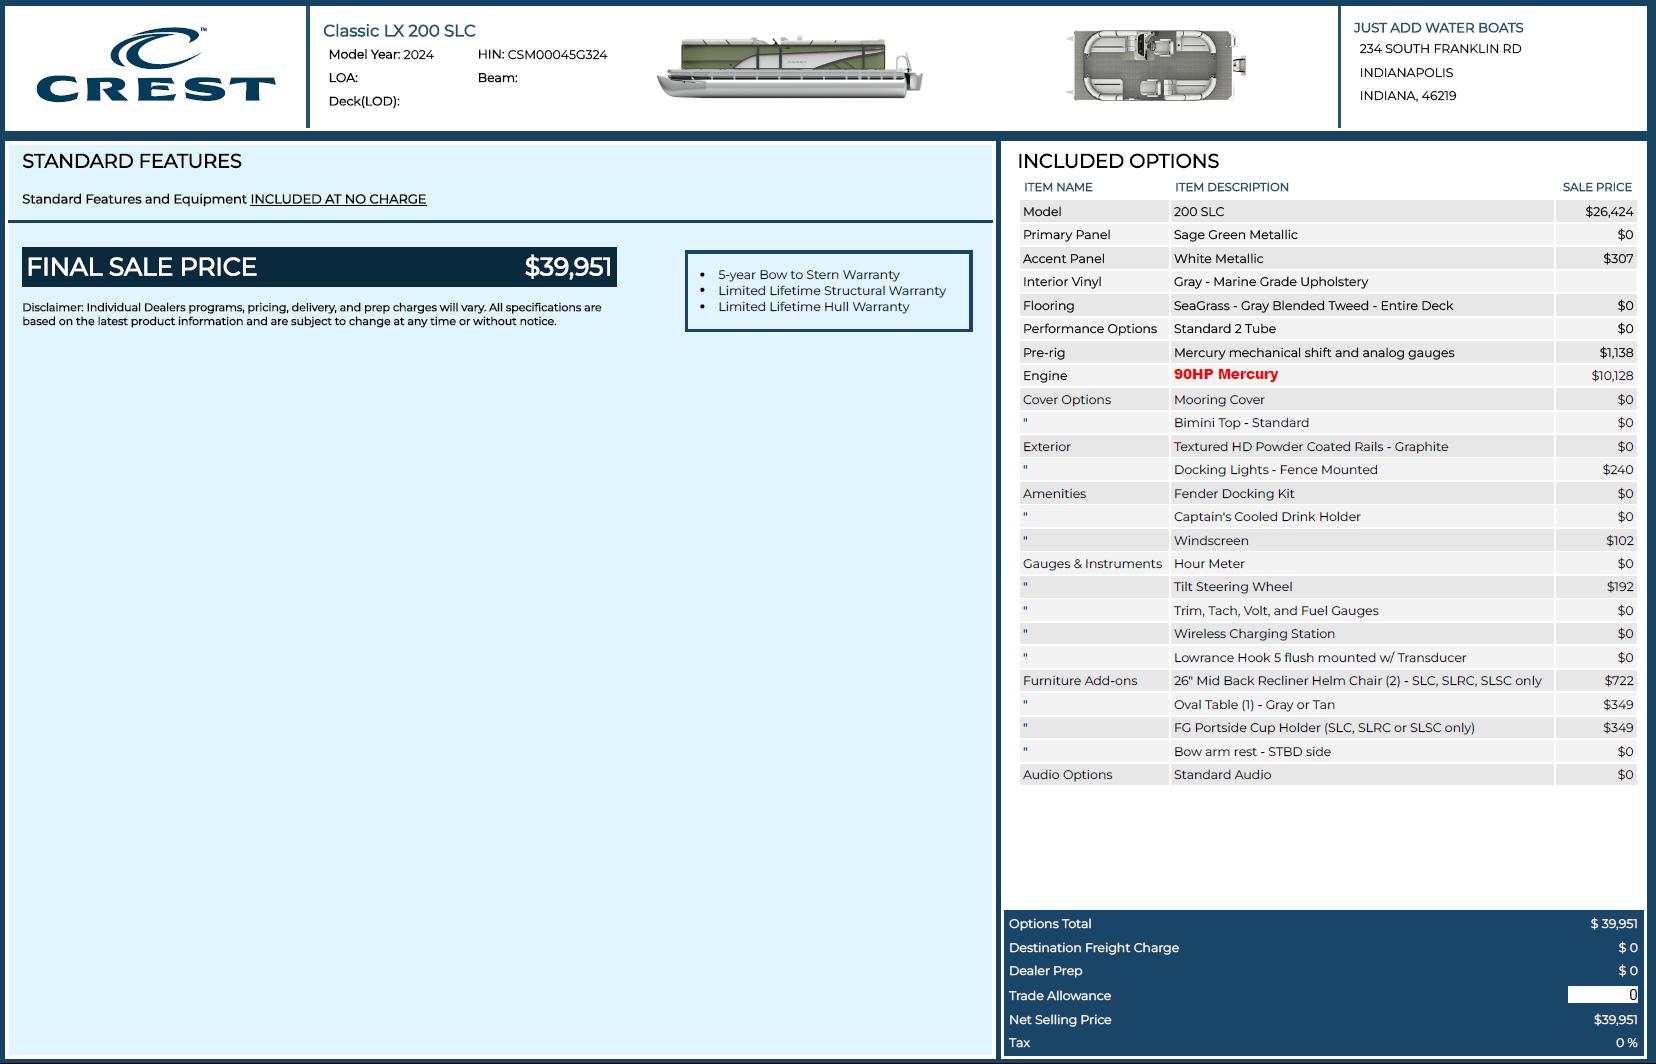Click the Fender Docking Kit row
Viewport: 1656px width, 1064px height.
click(1328, 493)
